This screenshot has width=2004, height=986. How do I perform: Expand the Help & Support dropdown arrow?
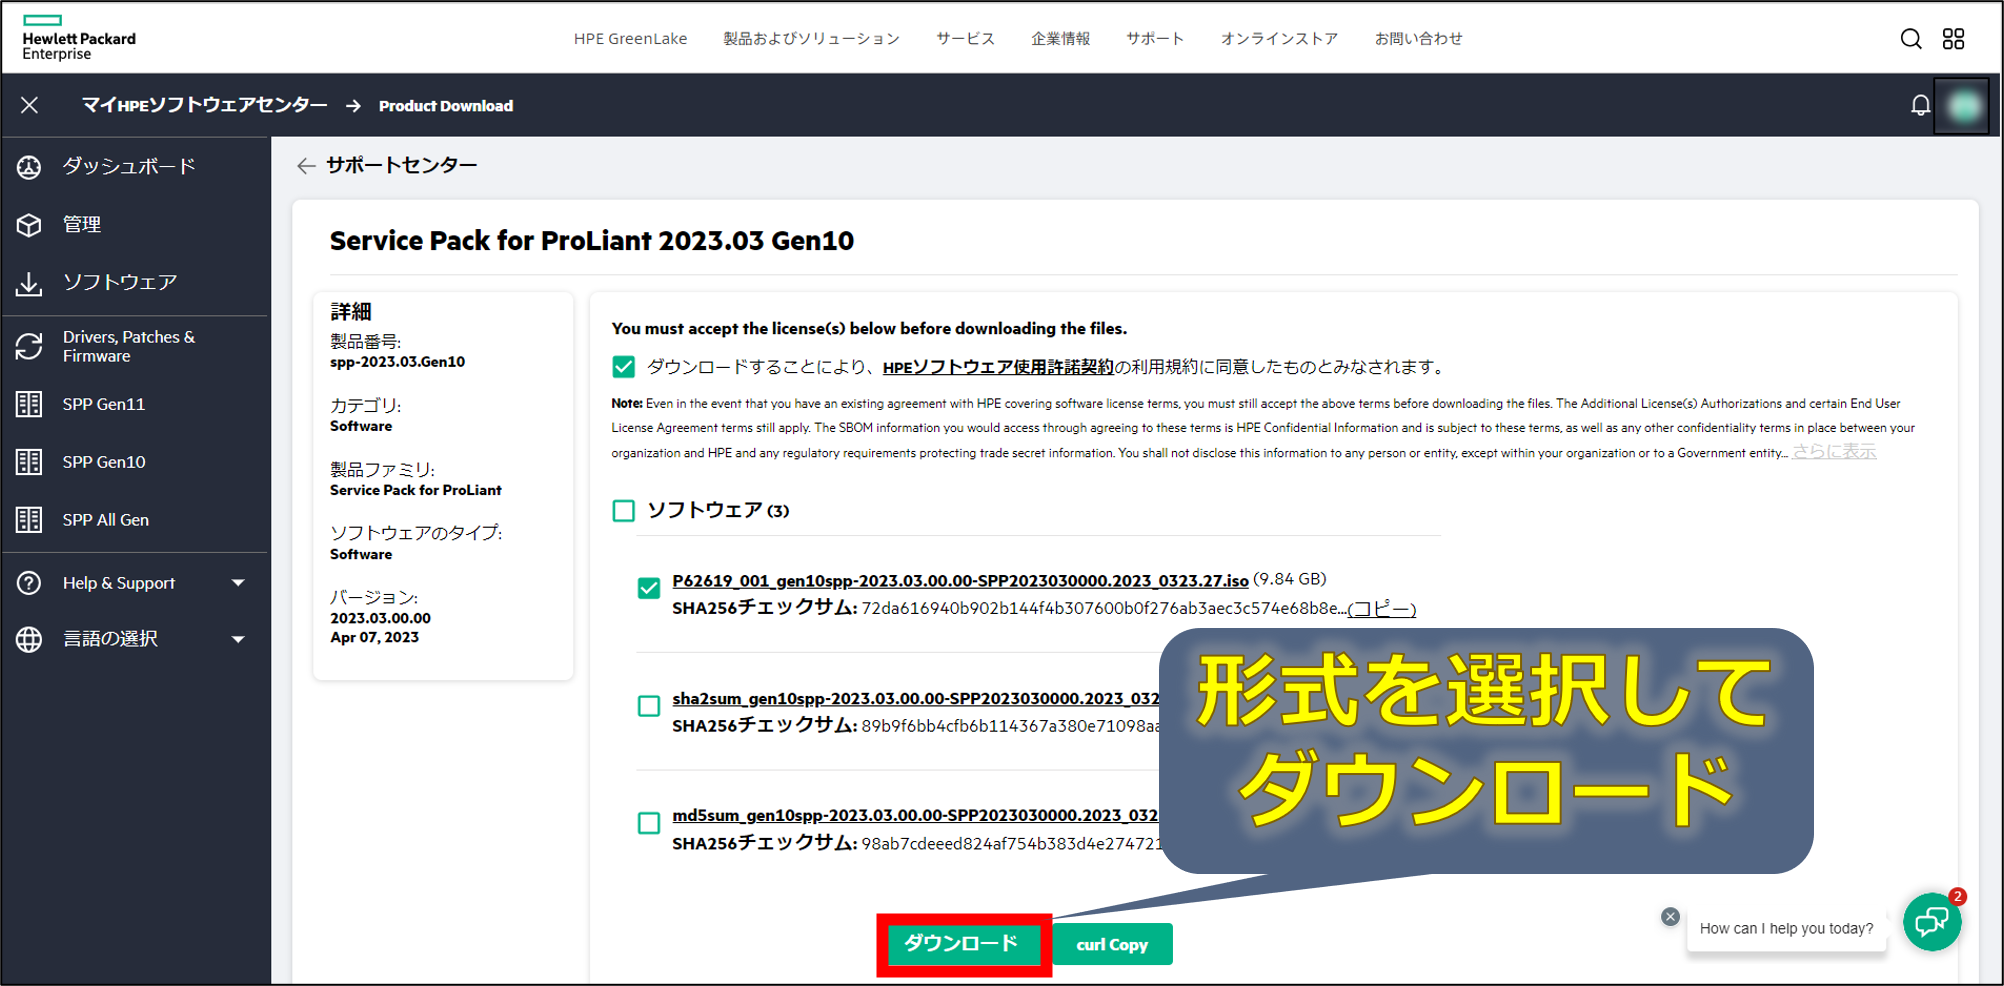coord(238,583)
